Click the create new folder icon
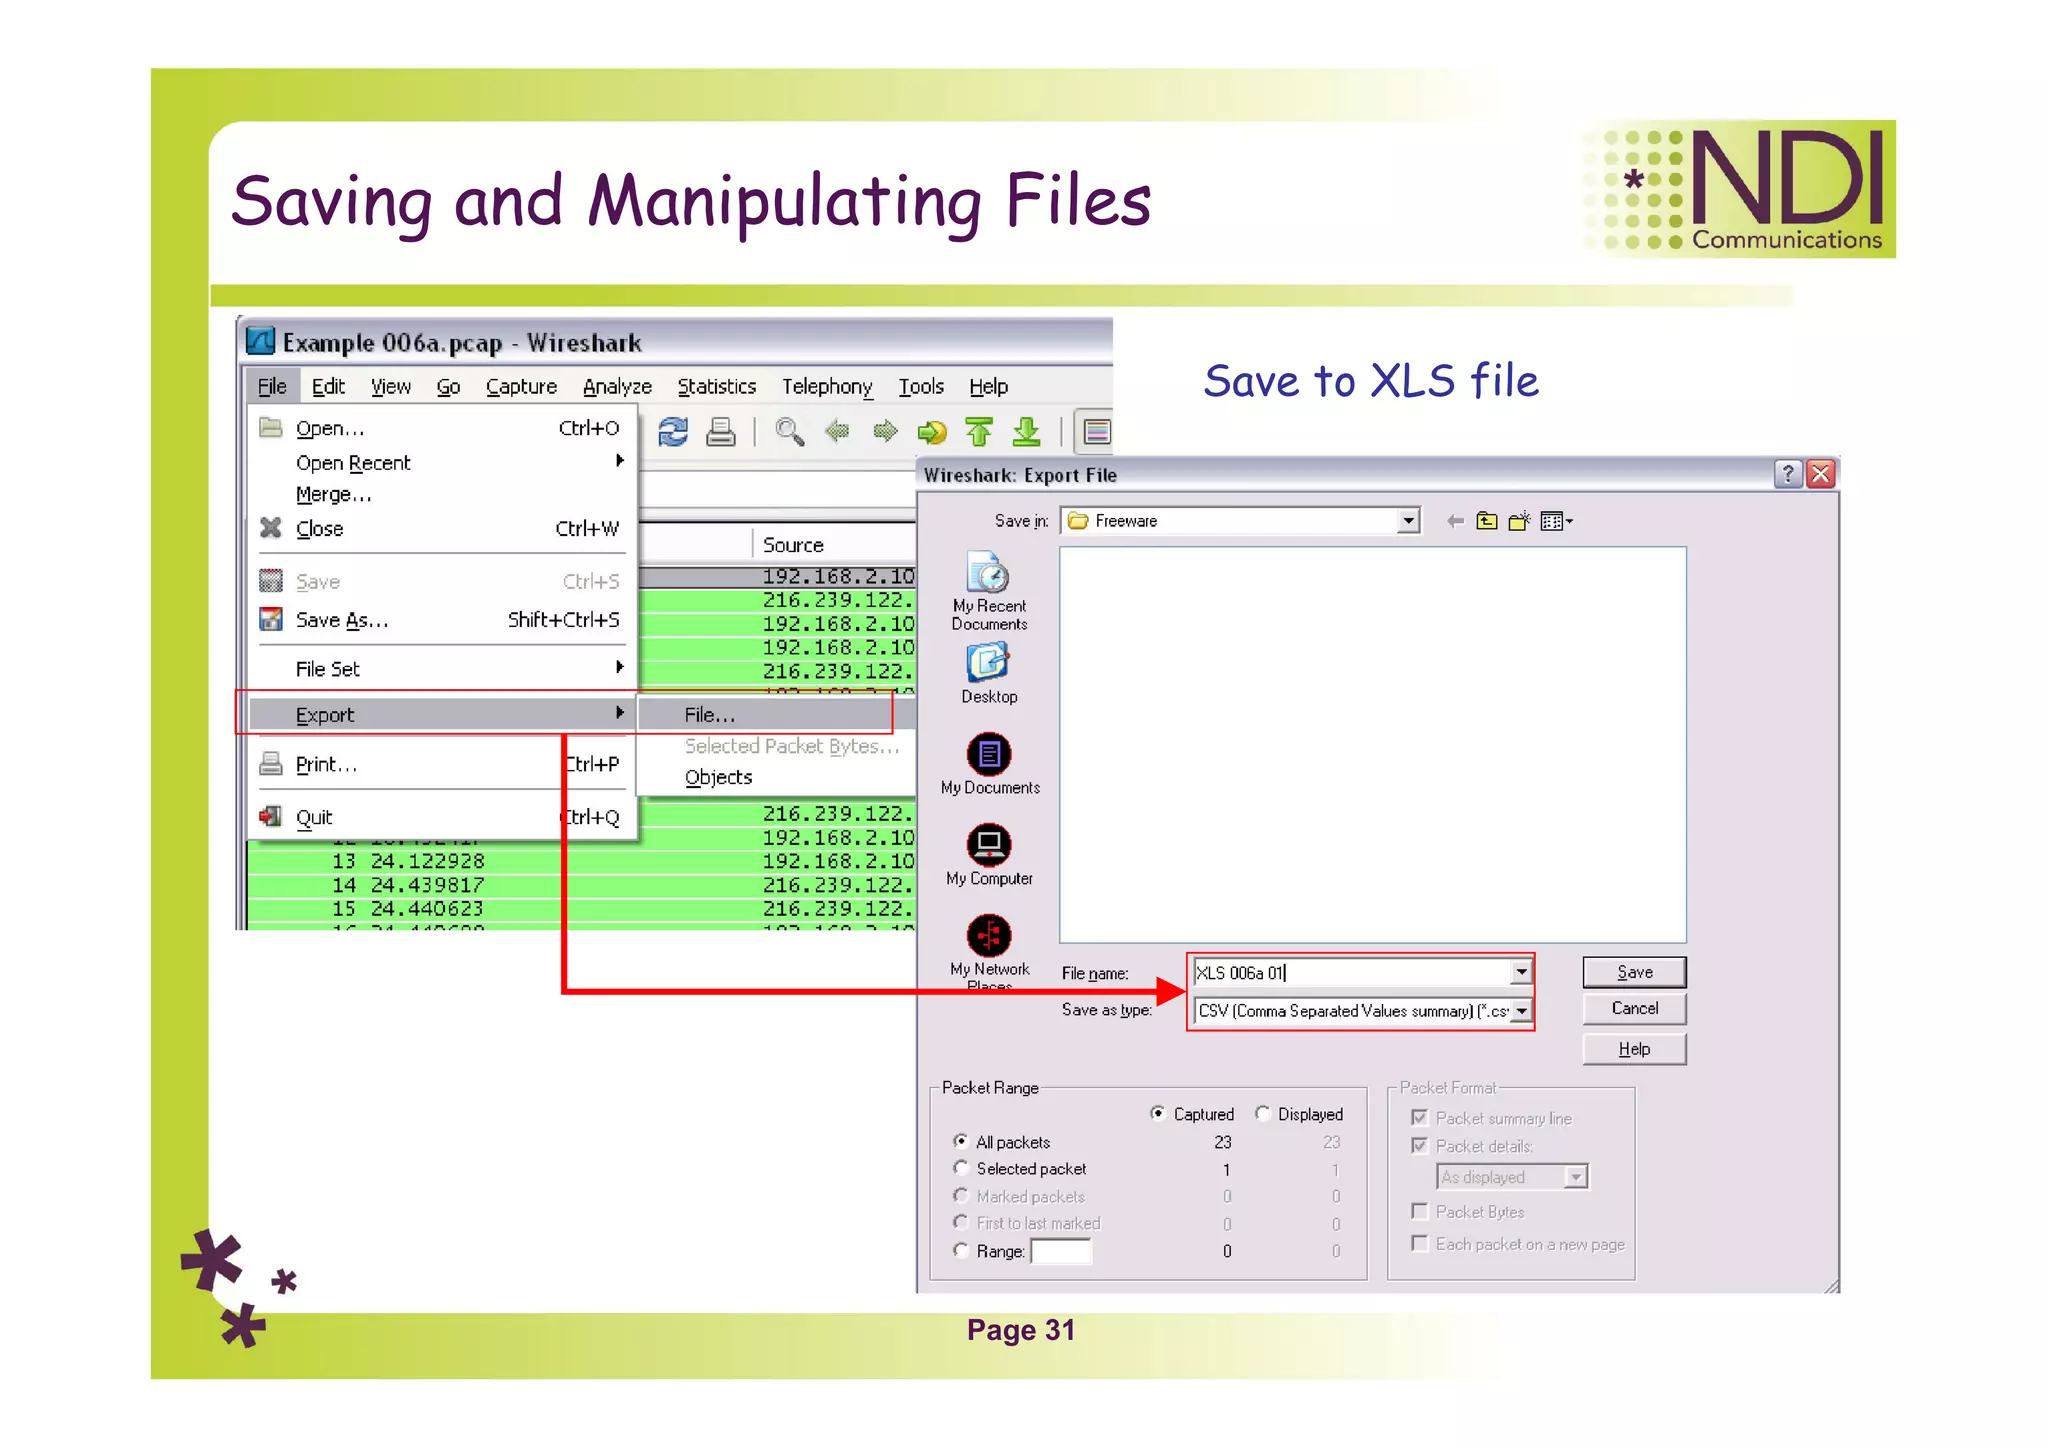2048x1448 pixels. (1519, 521)
